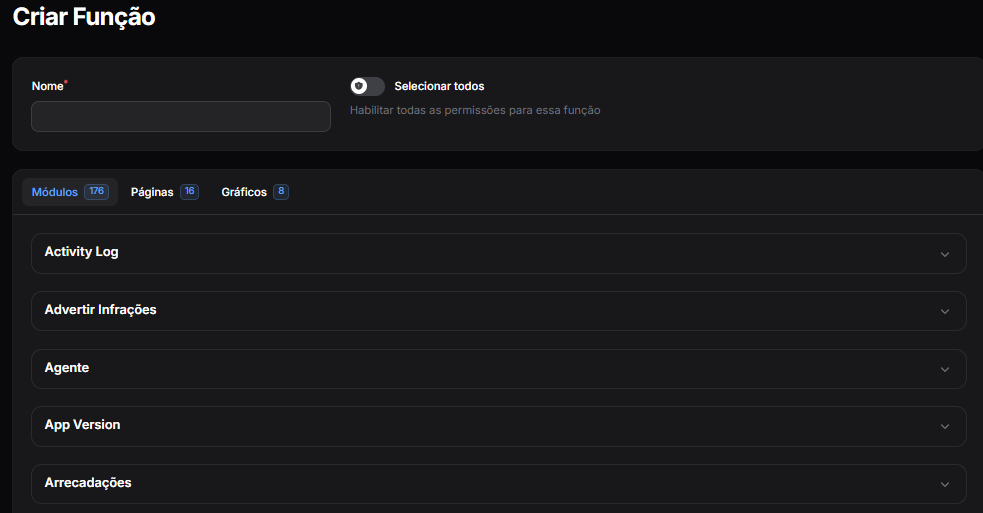Open the Advertir Infrações section title
Image resolution: width=983 pixels, height=513 pixels.
click(x=100, y=310)
